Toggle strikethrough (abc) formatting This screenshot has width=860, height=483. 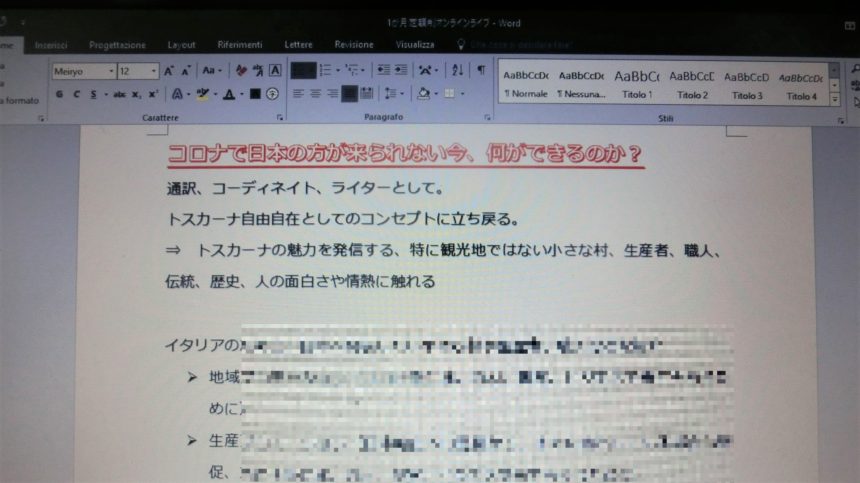(x=120, y=94)
